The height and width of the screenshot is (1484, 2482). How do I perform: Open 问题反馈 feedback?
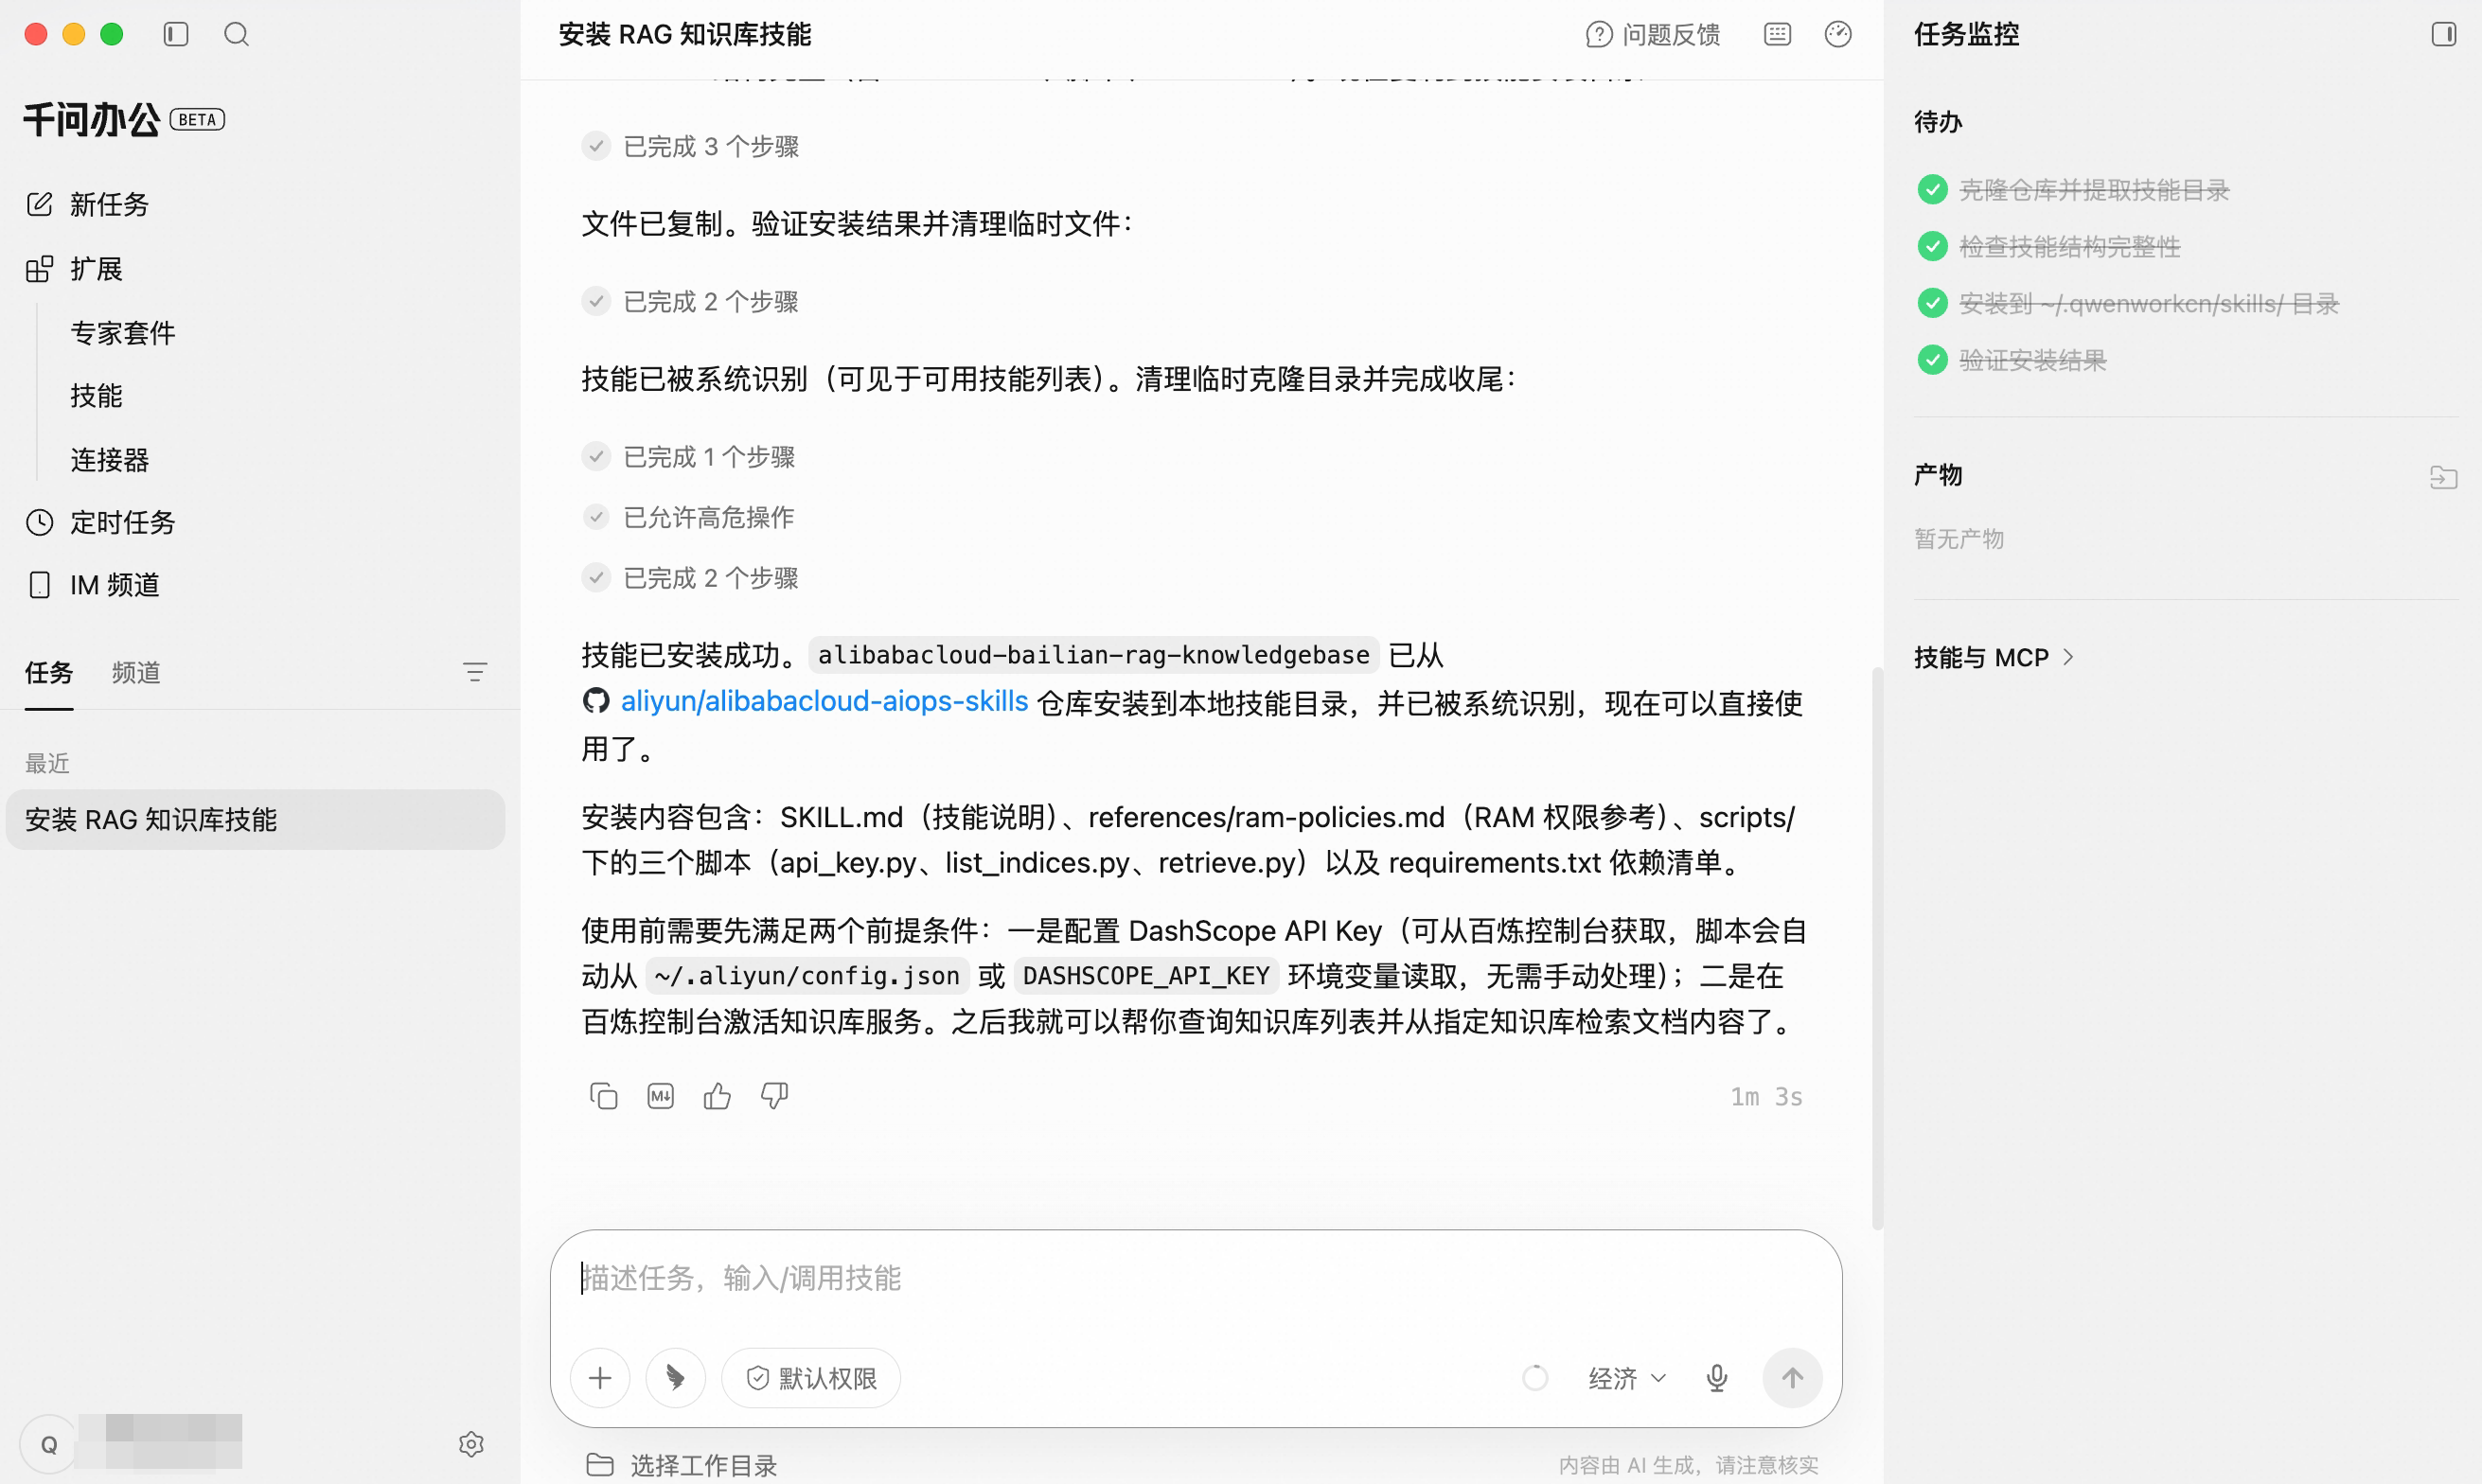click(x=1652, y=34)
